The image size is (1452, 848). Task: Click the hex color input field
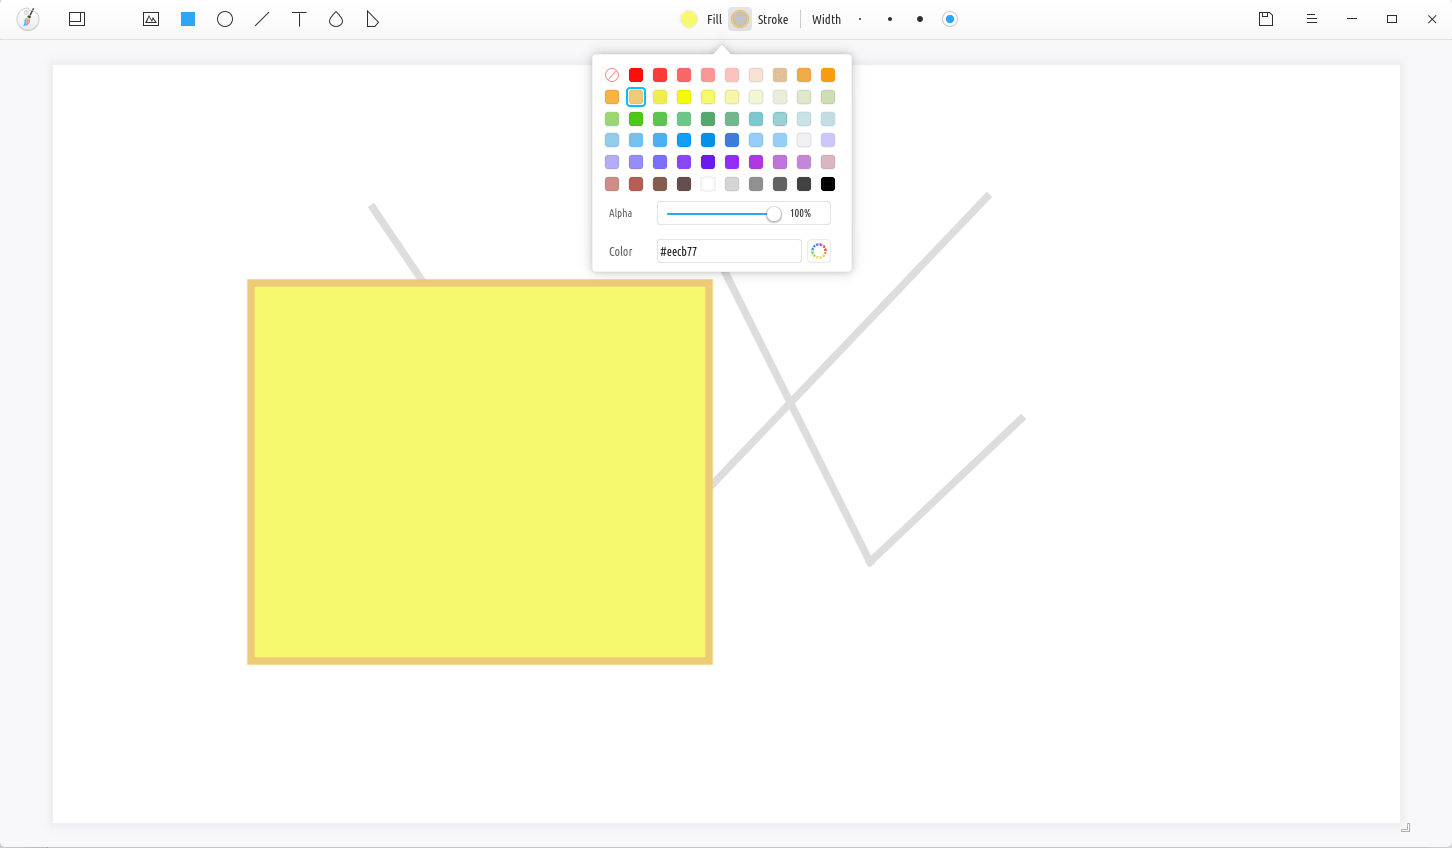[729, 251]
